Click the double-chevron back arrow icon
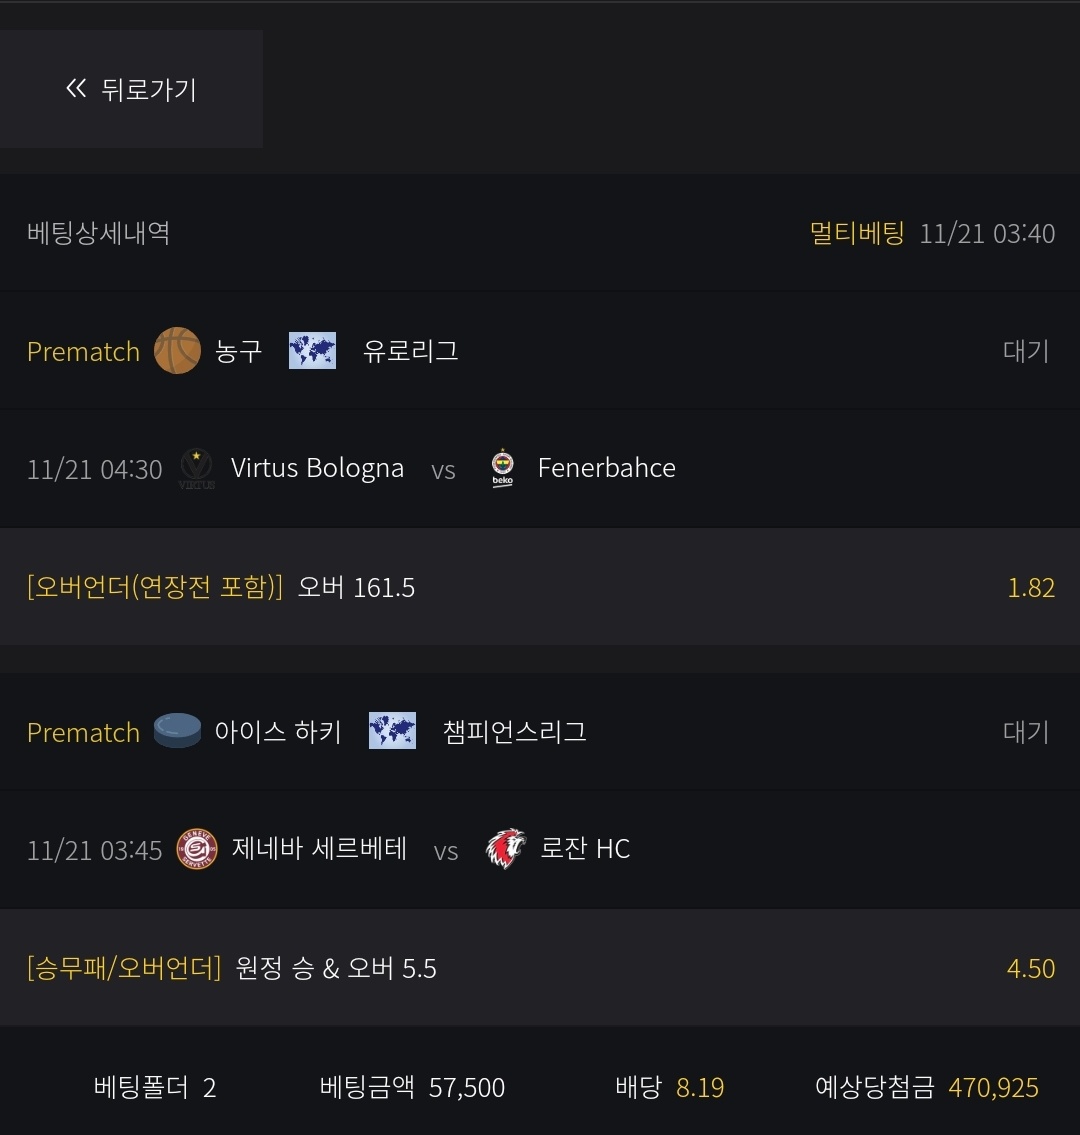 (x=76, y=89)
